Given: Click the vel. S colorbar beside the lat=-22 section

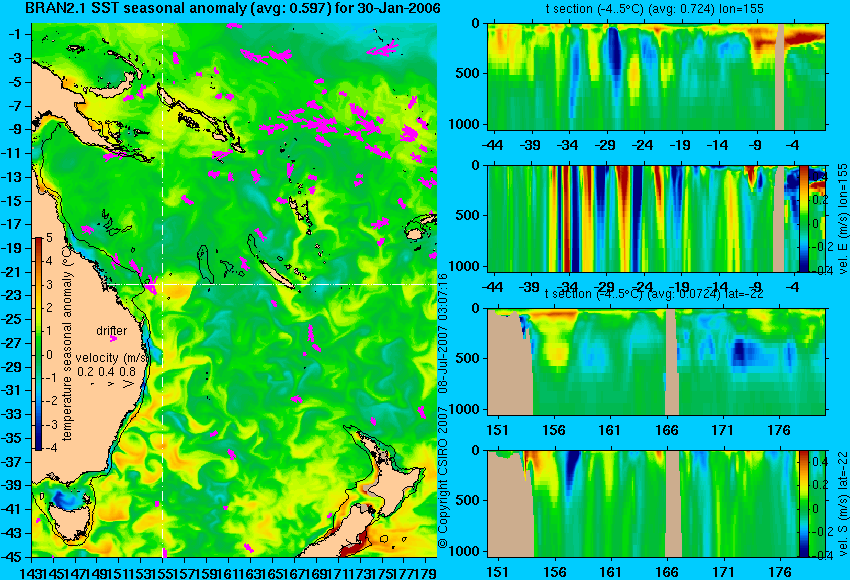Looking at the screenshot, I should [803, 504].
